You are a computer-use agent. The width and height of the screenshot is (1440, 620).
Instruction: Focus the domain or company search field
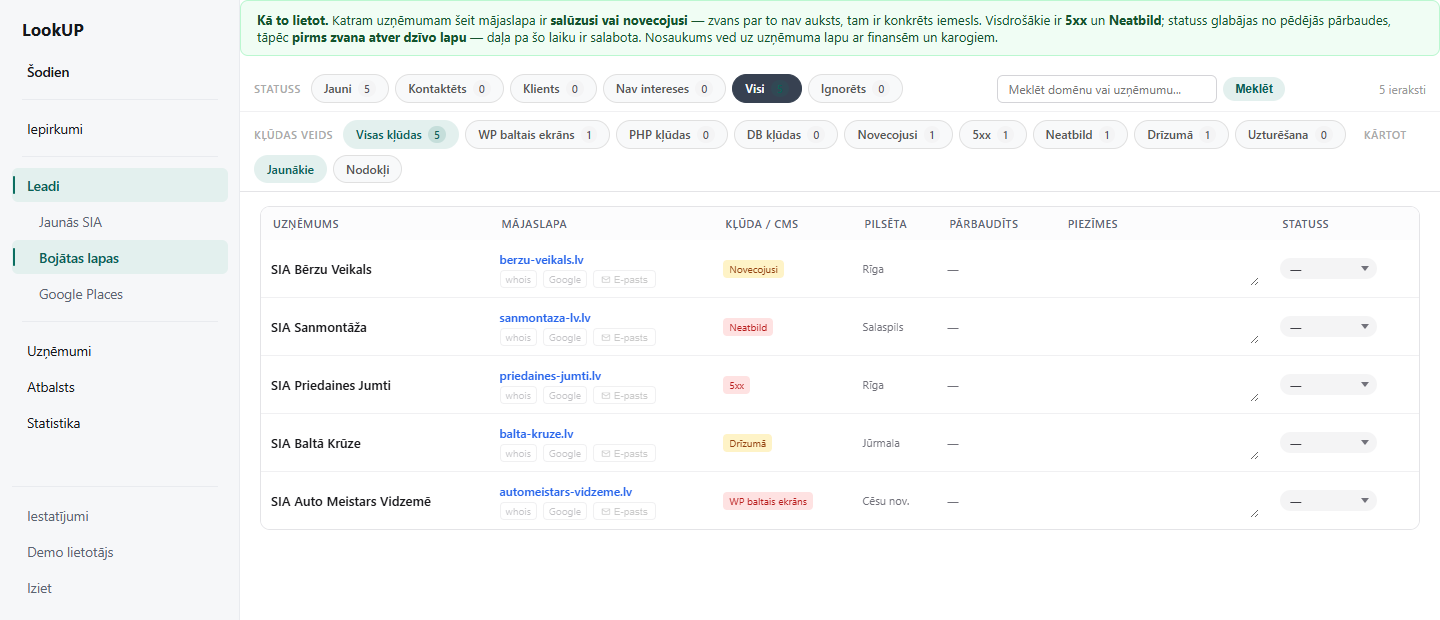click(x=1107, y=89)
